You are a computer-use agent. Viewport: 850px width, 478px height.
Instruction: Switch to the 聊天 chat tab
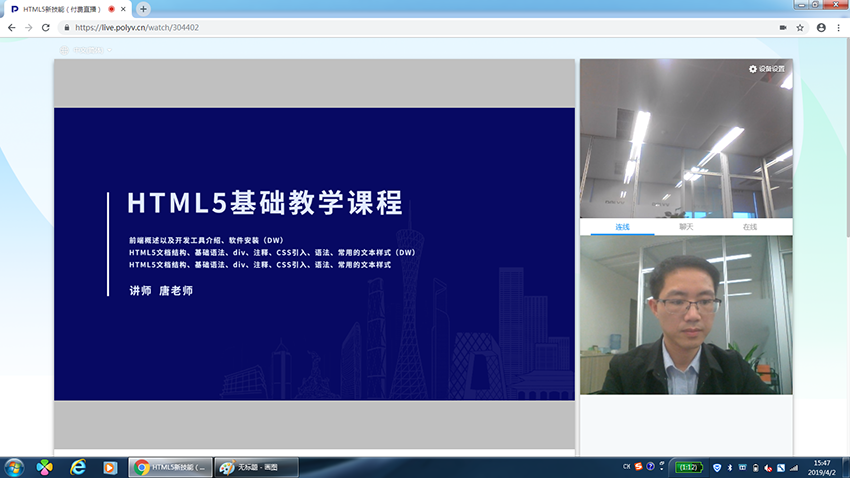click(x=686, y=227)
